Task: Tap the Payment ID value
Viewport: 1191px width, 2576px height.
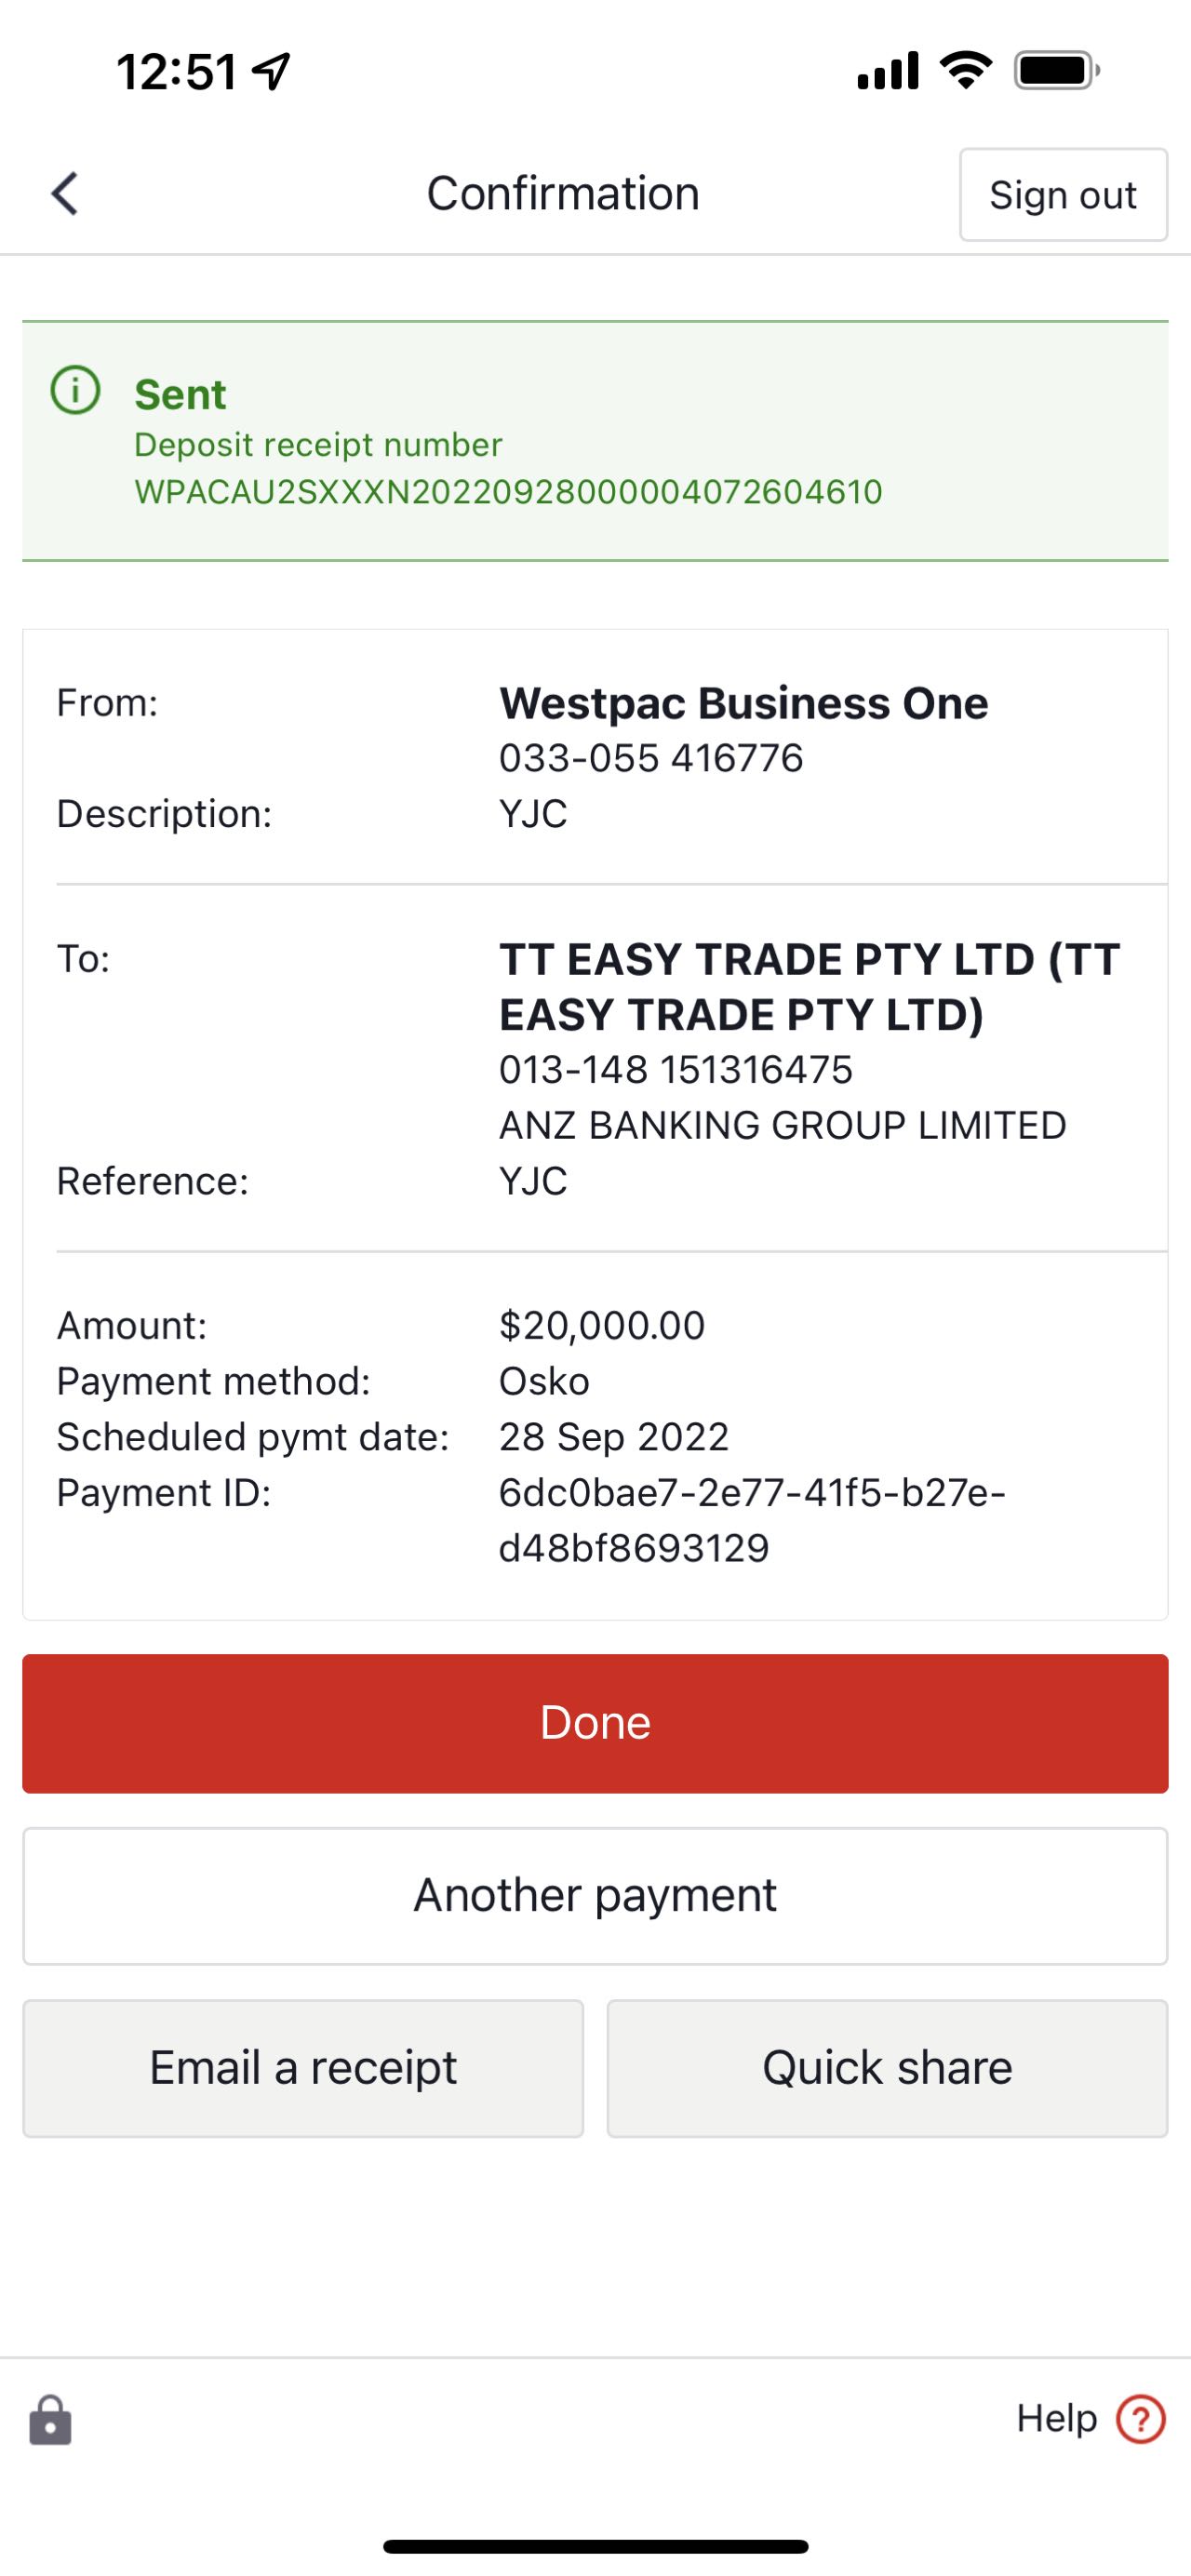Action: (752, 1520)
